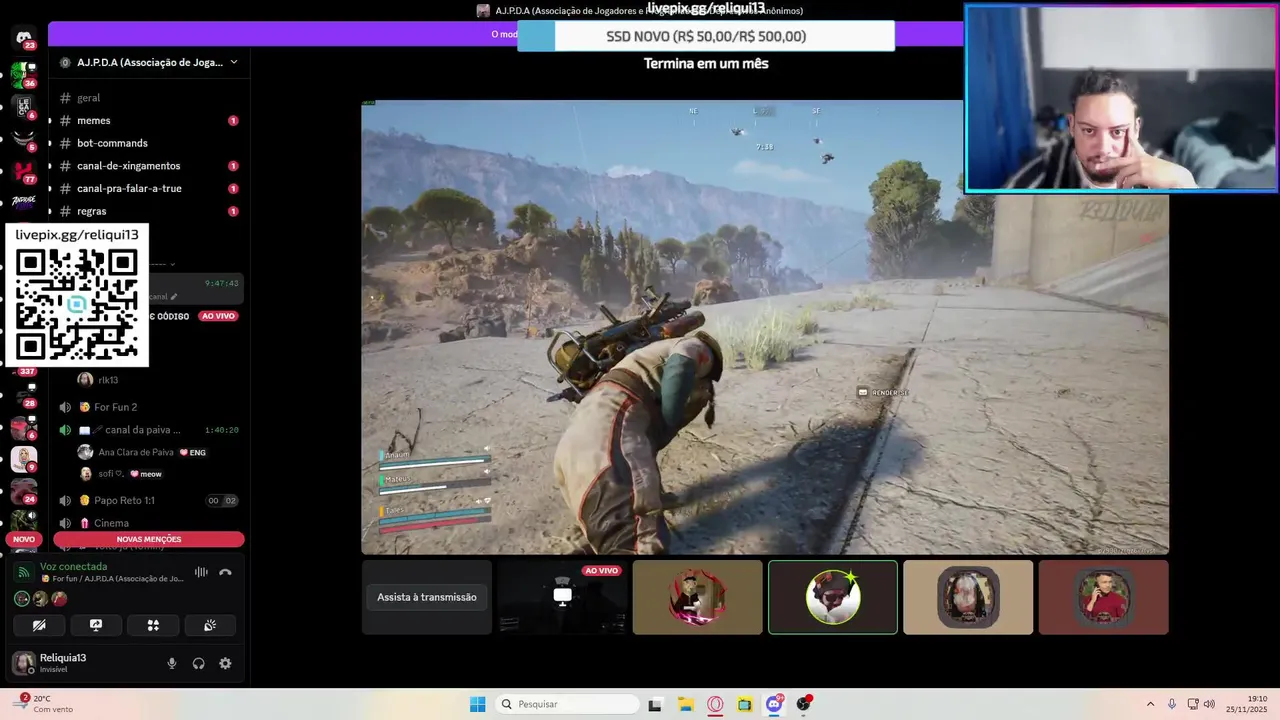Open Discord direct messages home icon
Image resolution: width=1280 pixels, height=720 pixels.
click(24, 38)
